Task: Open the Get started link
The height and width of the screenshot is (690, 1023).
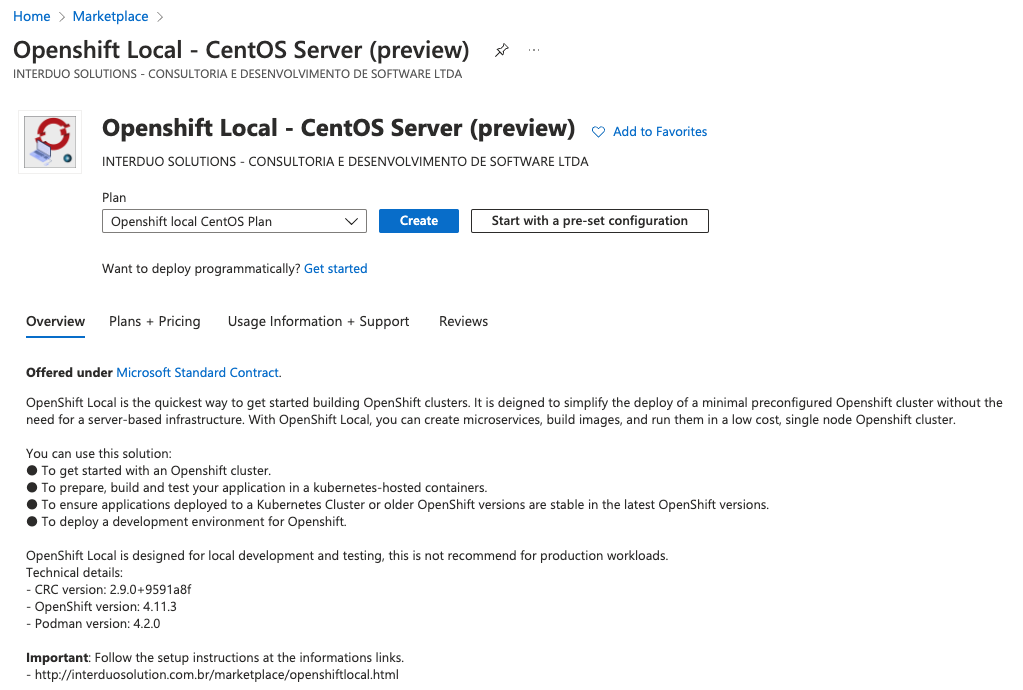Action: [335, 269]
